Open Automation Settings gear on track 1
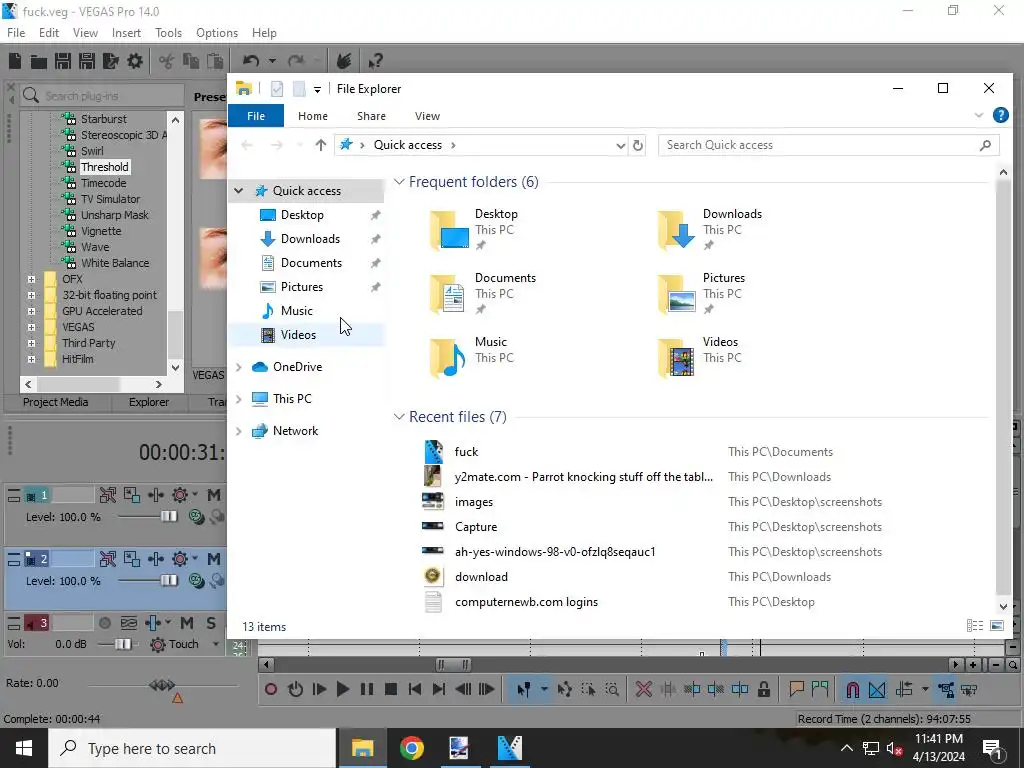Image resolution: width=1024 pixels, height=768 pixels. pos(180,495)
